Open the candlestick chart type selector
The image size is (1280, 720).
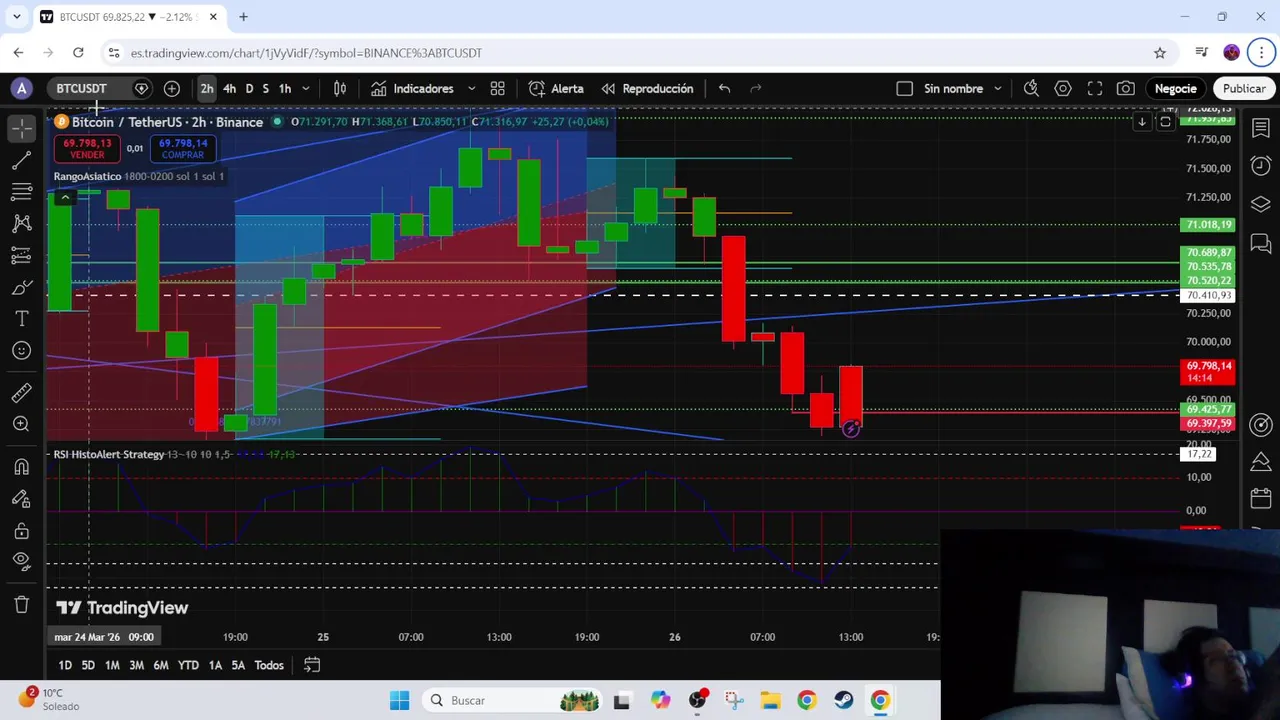(x=340, y=89)
